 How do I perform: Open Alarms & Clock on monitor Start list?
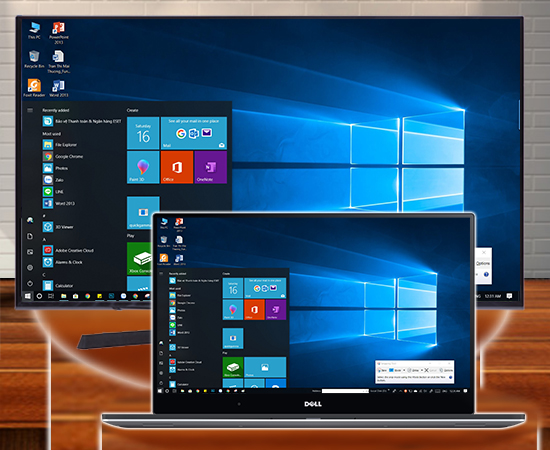63,262
